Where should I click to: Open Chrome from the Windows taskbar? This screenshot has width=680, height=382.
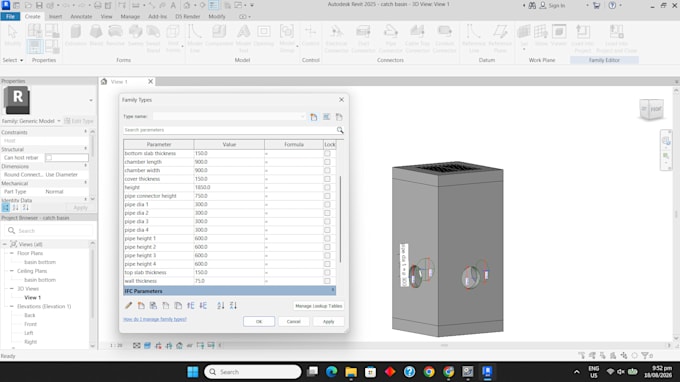429,372
